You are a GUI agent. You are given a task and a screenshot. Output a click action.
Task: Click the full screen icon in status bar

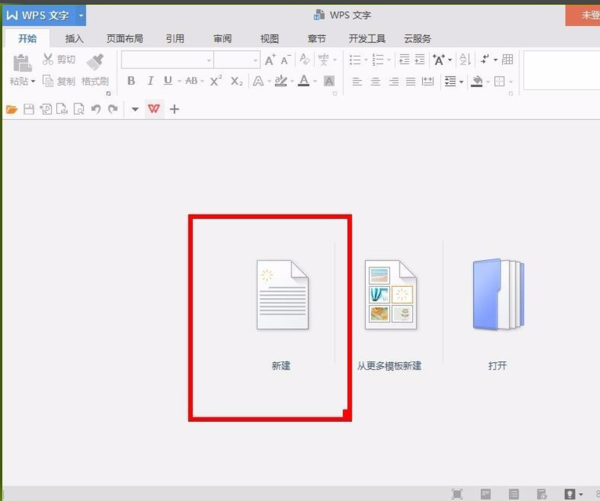click(x=458, y=493)
